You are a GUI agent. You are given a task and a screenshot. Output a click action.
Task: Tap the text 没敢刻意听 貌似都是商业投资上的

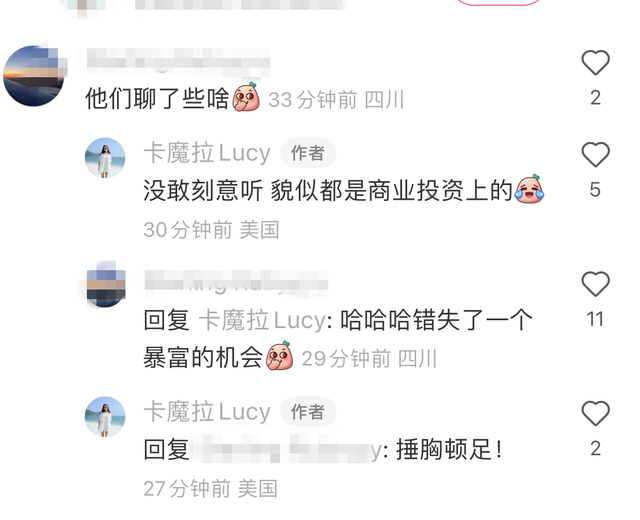tap(328, 191)
